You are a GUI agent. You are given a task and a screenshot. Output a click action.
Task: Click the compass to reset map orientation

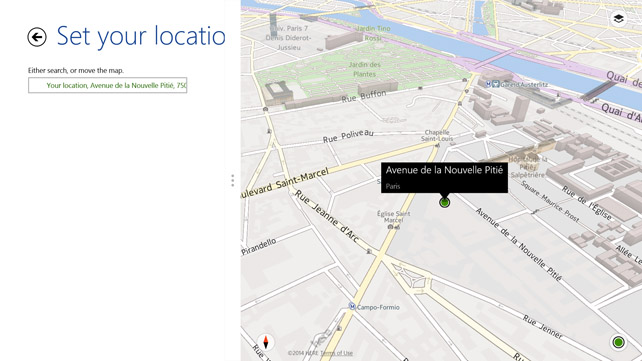tap(266, 342)
